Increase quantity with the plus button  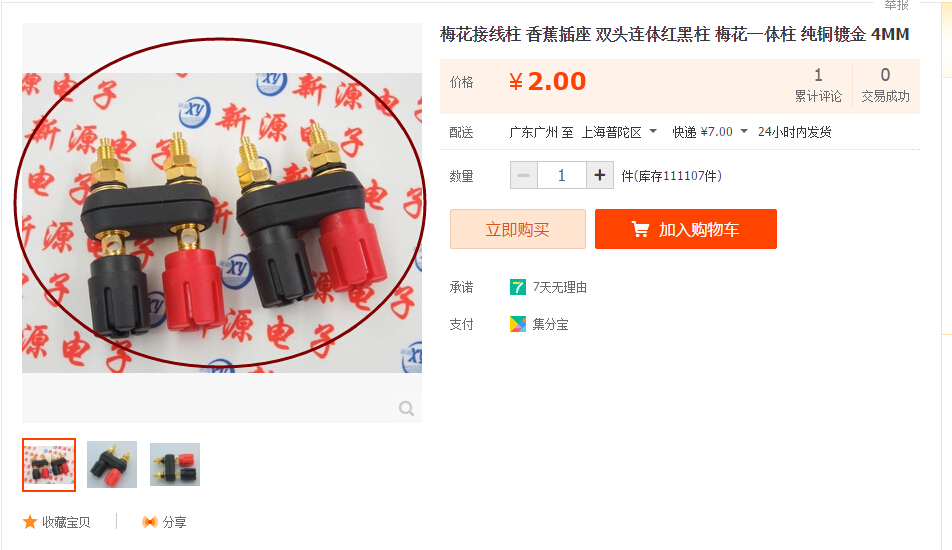tap(600, 175)
